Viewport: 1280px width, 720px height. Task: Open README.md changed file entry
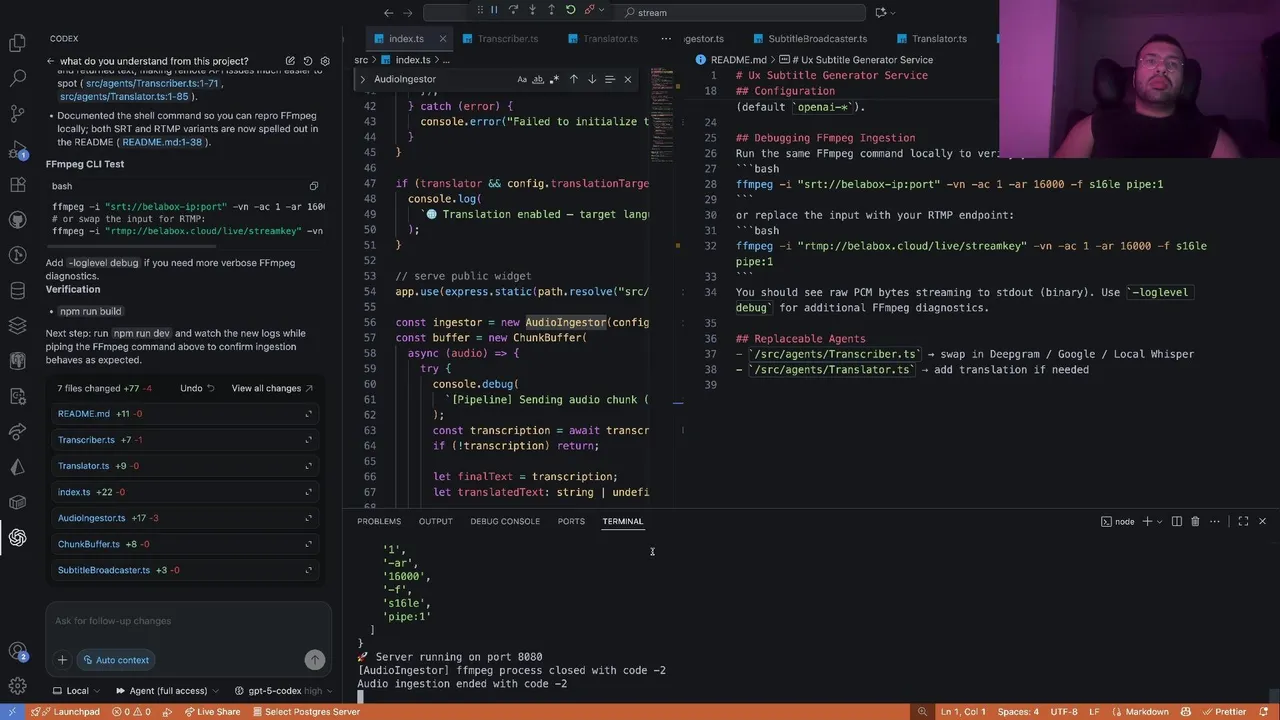185,414
